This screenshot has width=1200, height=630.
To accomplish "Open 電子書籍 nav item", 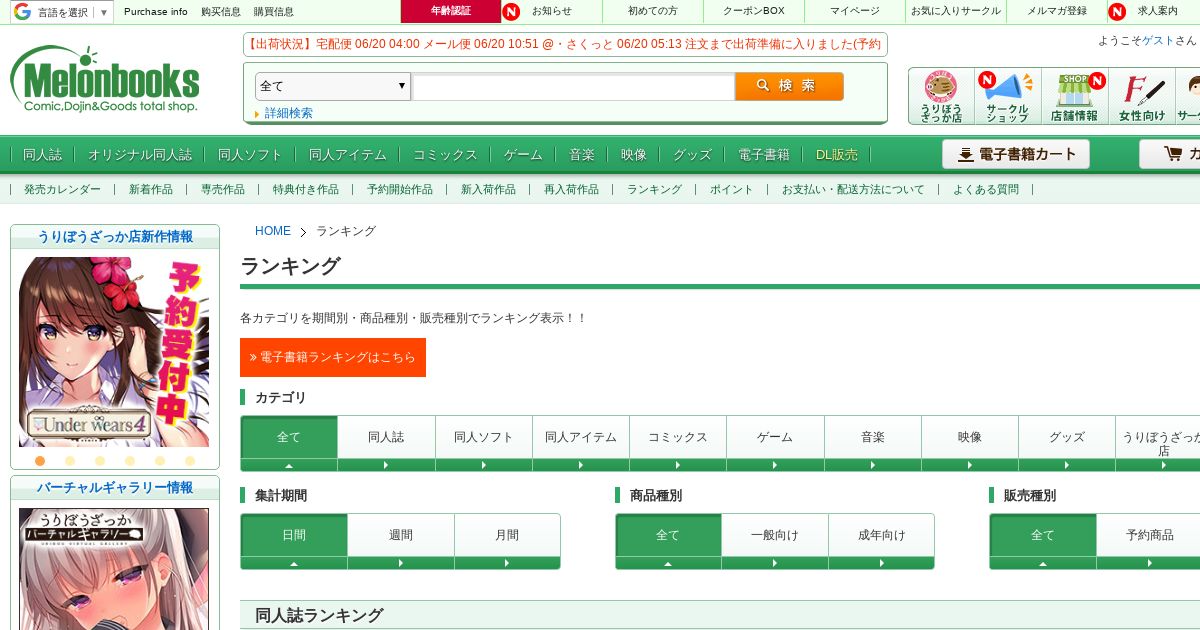I will (764, 155).
